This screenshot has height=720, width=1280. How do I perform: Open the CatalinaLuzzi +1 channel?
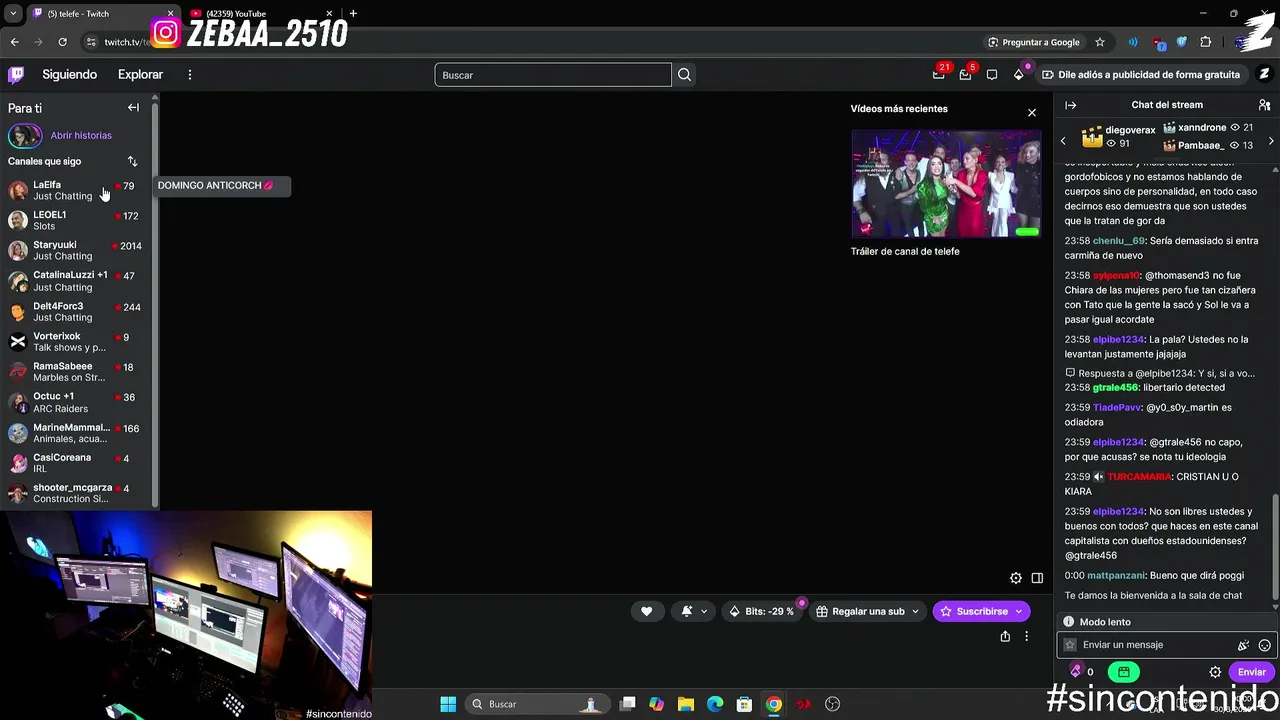(x=76, y=281)
